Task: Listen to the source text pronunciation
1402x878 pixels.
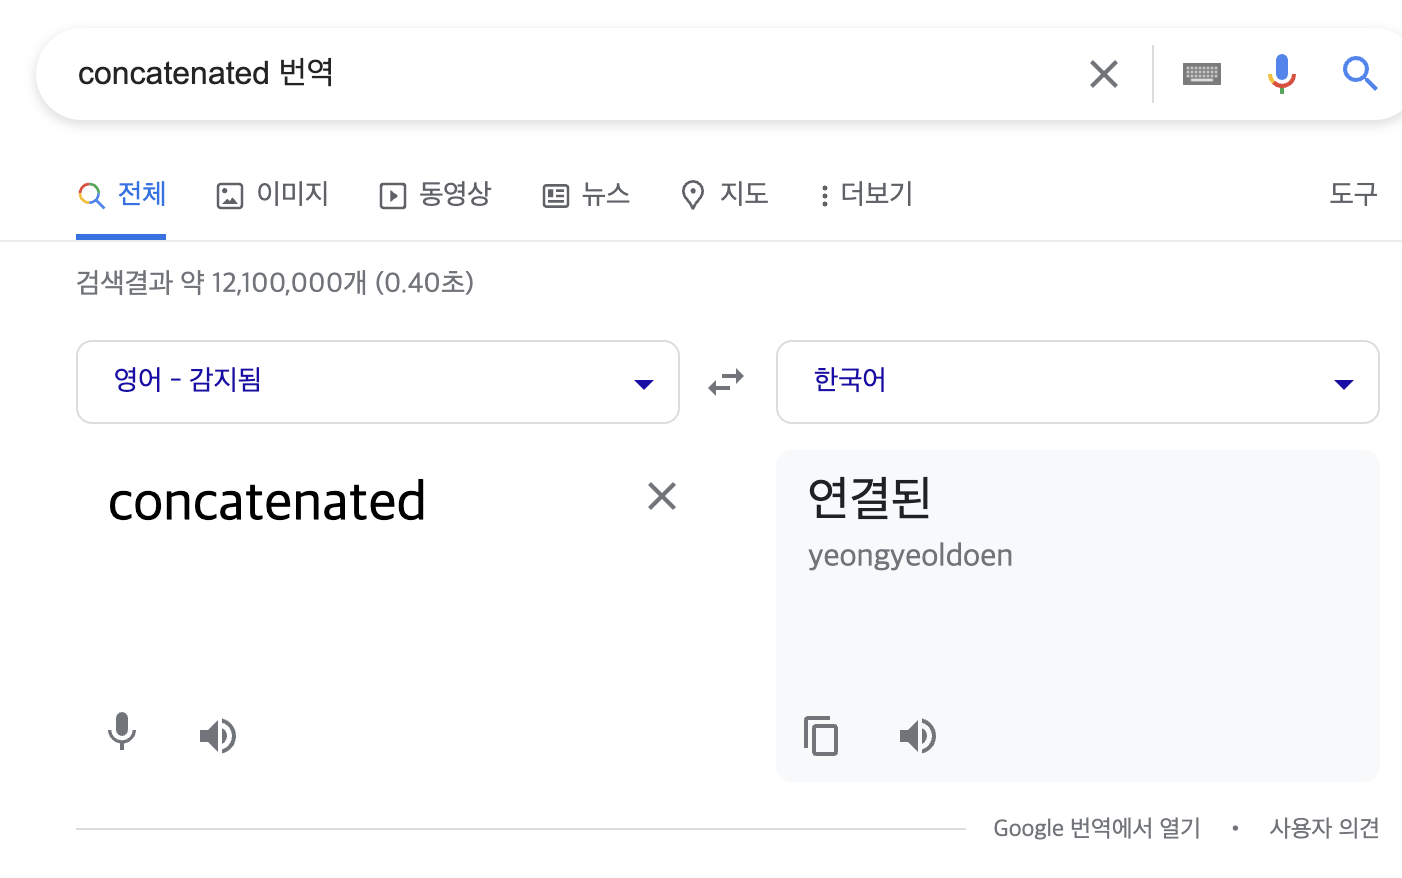Action: point(218,736)
